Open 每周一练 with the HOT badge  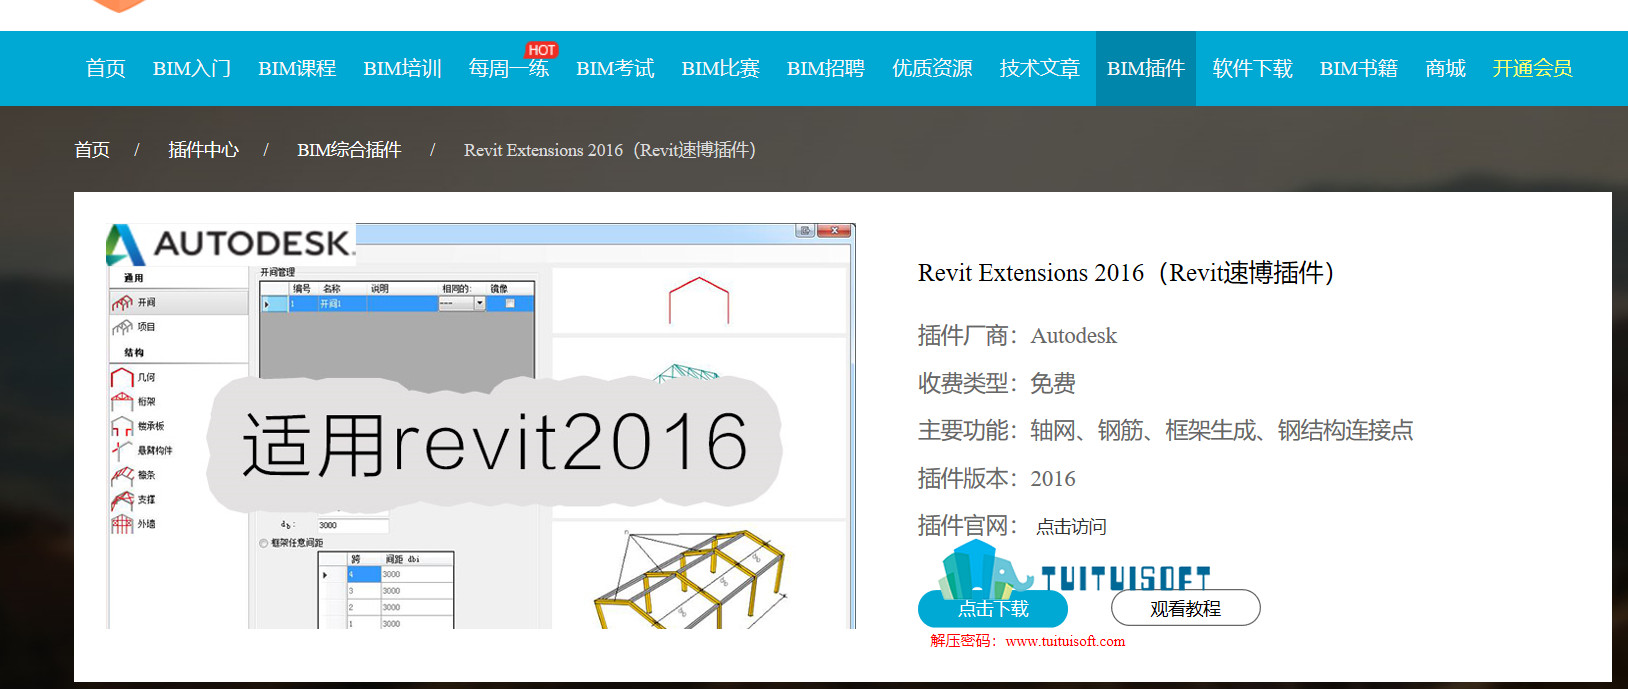tap(509, 68)
